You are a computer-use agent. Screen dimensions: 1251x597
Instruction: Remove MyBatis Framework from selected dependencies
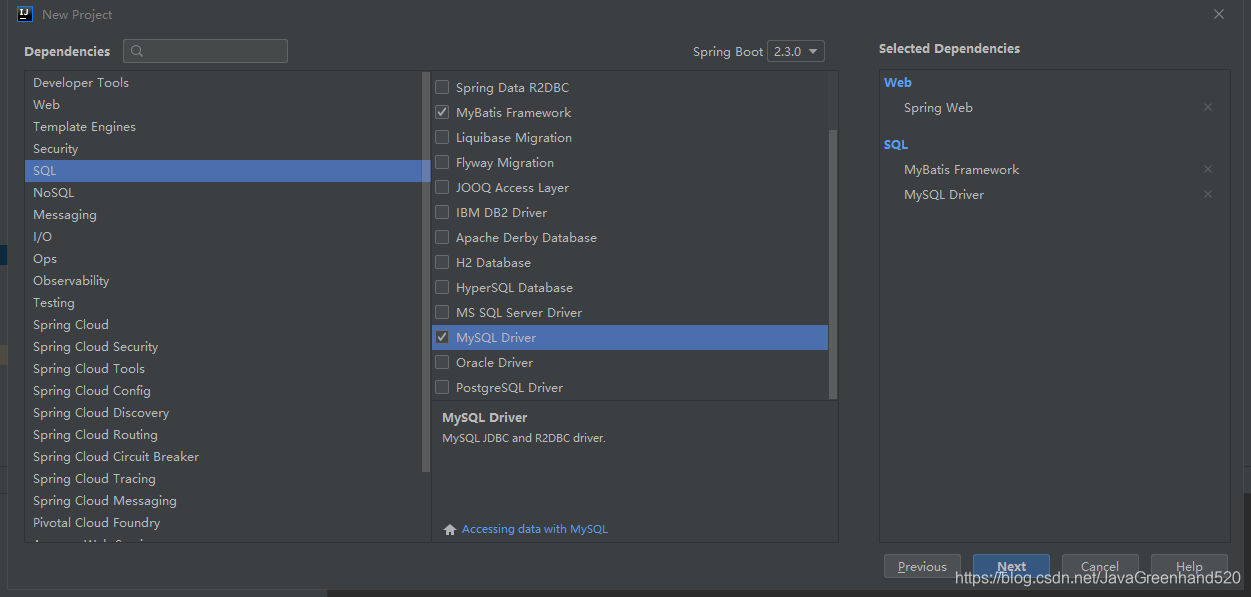click(1208, 169)
